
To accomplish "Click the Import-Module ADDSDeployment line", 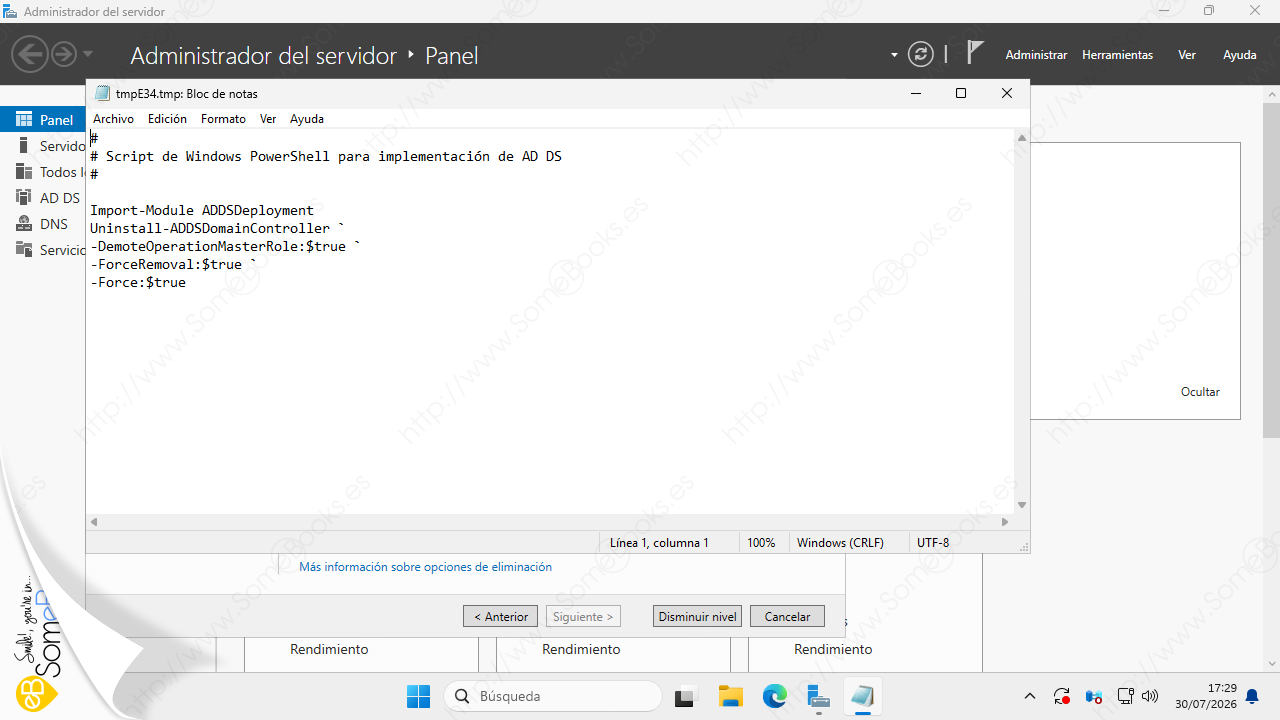I will tap(202, 210).
